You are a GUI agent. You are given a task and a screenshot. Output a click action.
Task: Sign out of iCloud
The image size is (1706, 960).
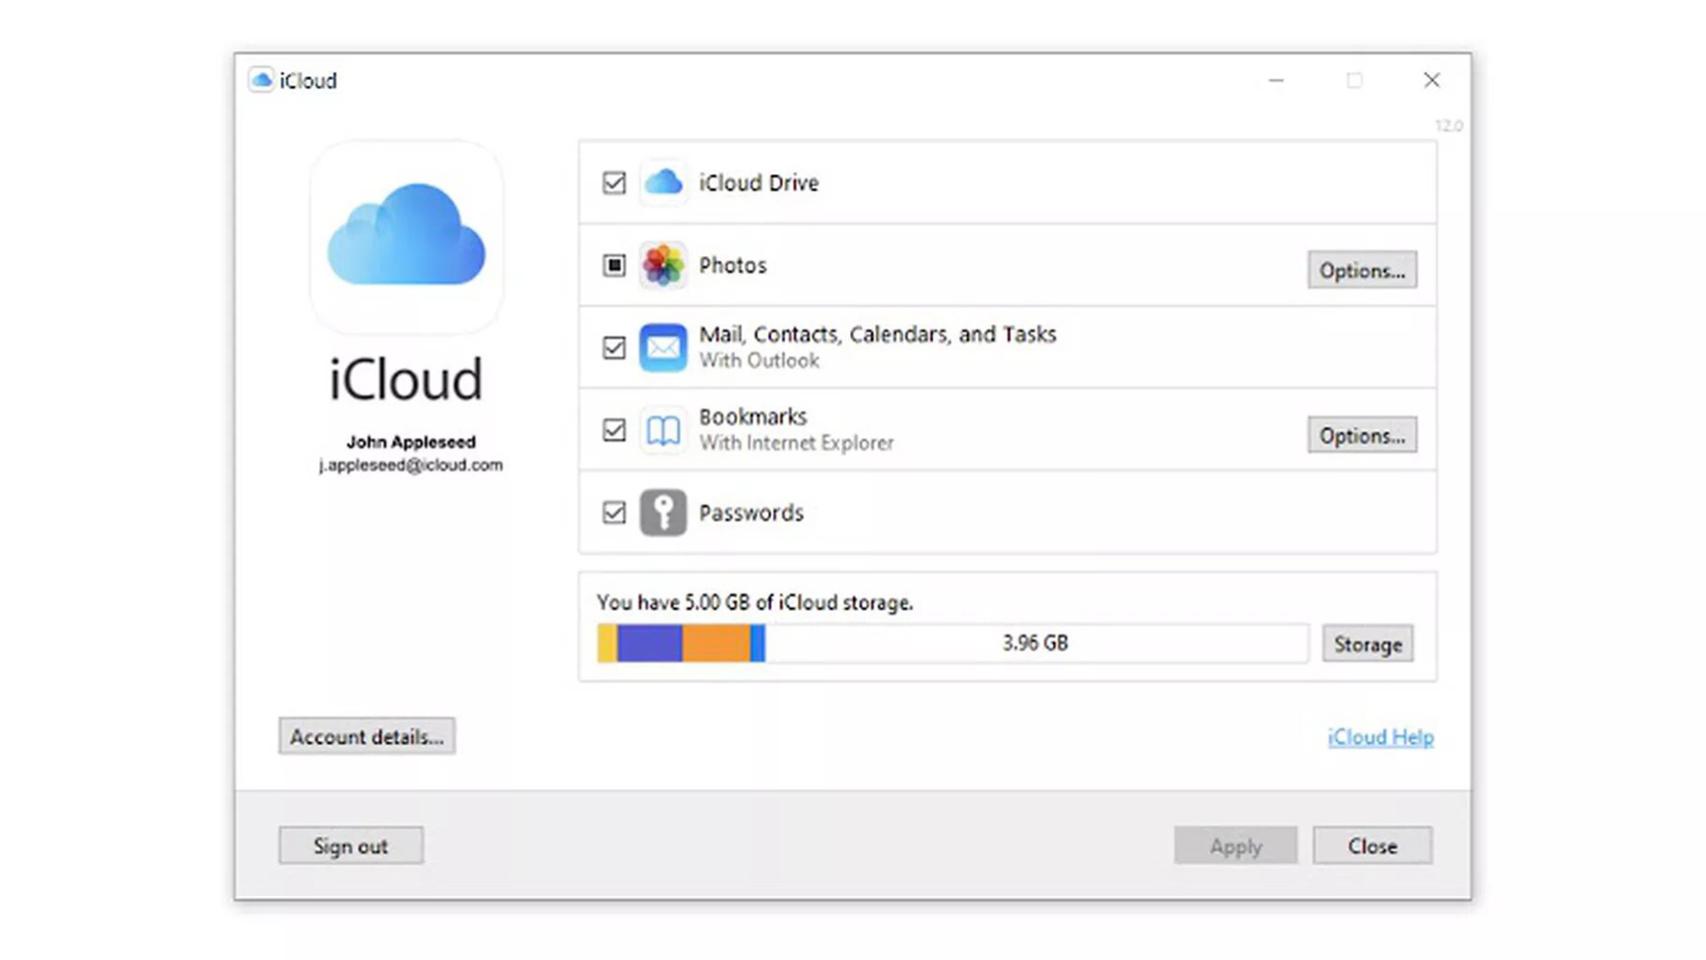351,846
